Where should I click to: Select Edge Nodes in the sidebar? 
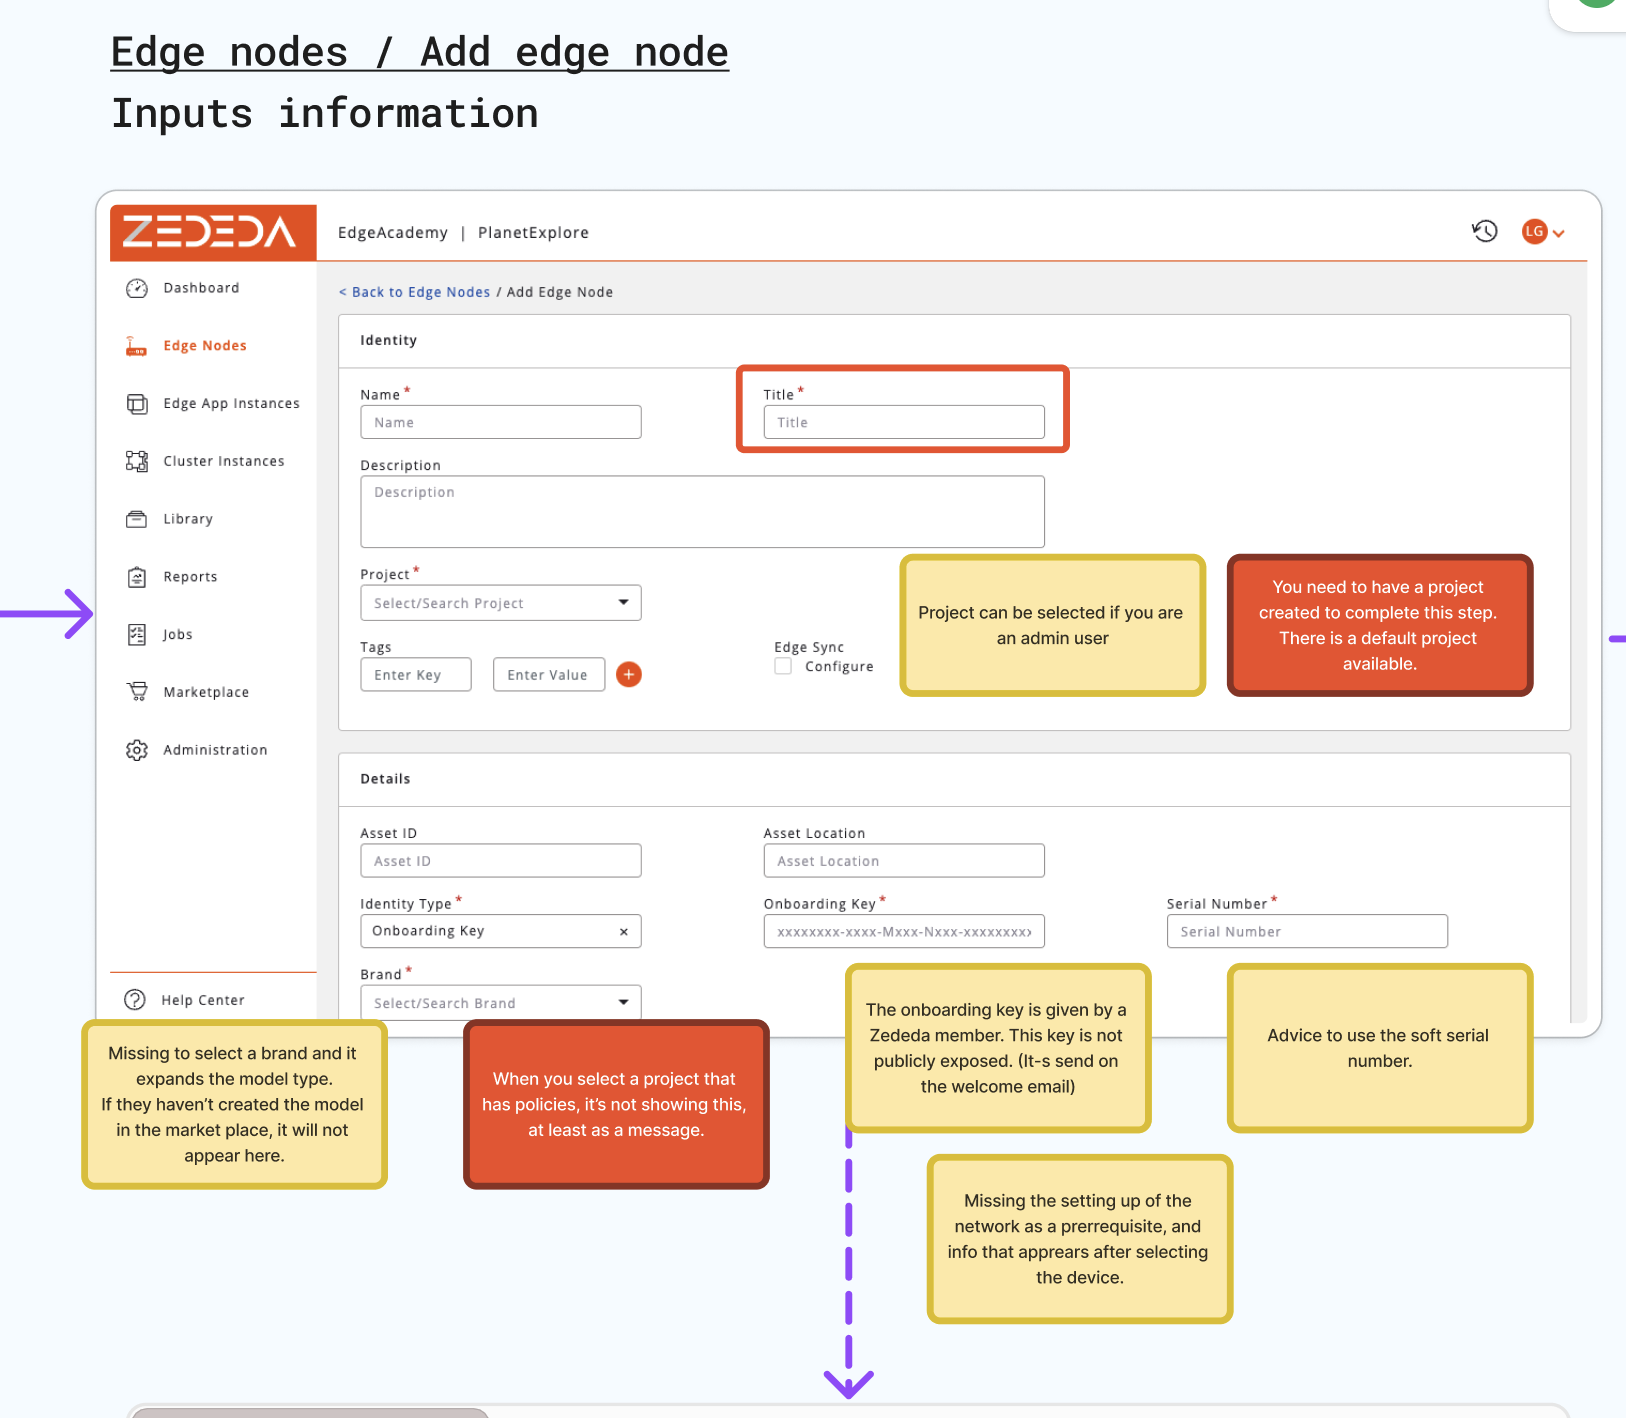(x=204, y=346)
